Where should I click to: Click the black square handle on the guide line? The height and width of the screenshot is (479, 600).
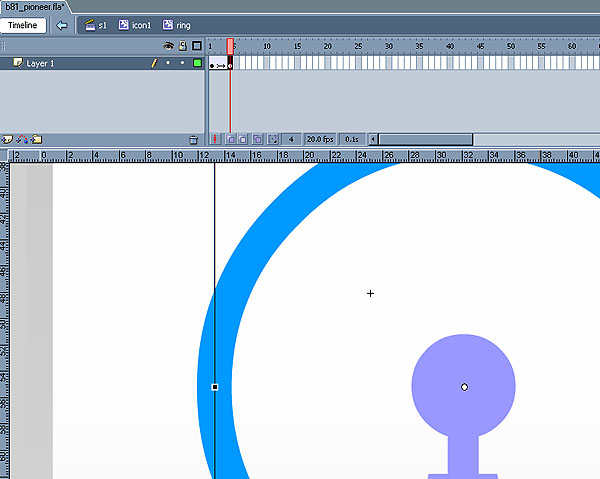(x=215, y=387)
